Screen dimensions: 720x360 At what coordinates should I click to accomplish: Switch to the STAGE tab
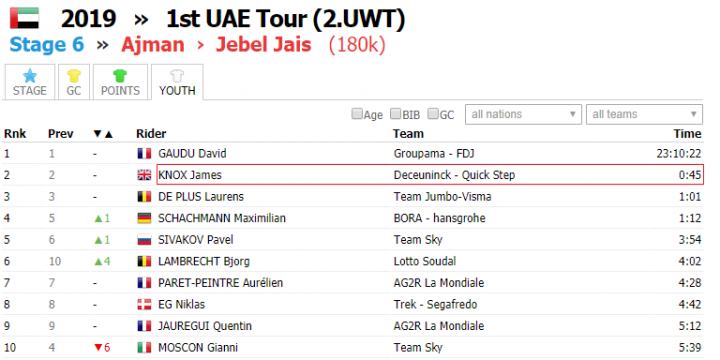click(30, 82)
